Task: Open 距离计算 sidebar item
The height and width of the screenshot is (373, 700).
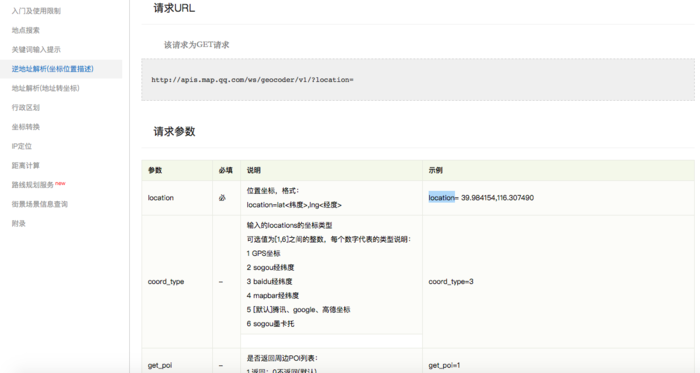Action: 25,166
